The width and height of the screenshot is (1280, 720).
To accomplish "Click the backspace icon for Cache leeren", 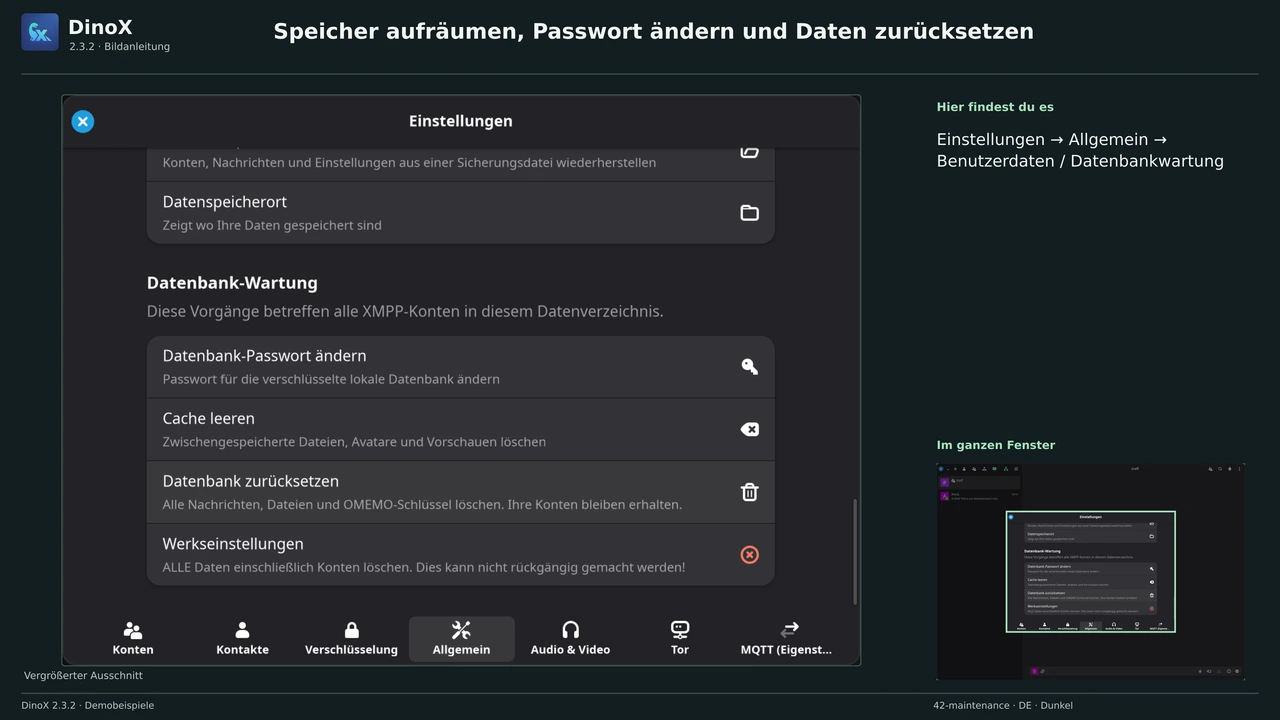I will point(749,429).
